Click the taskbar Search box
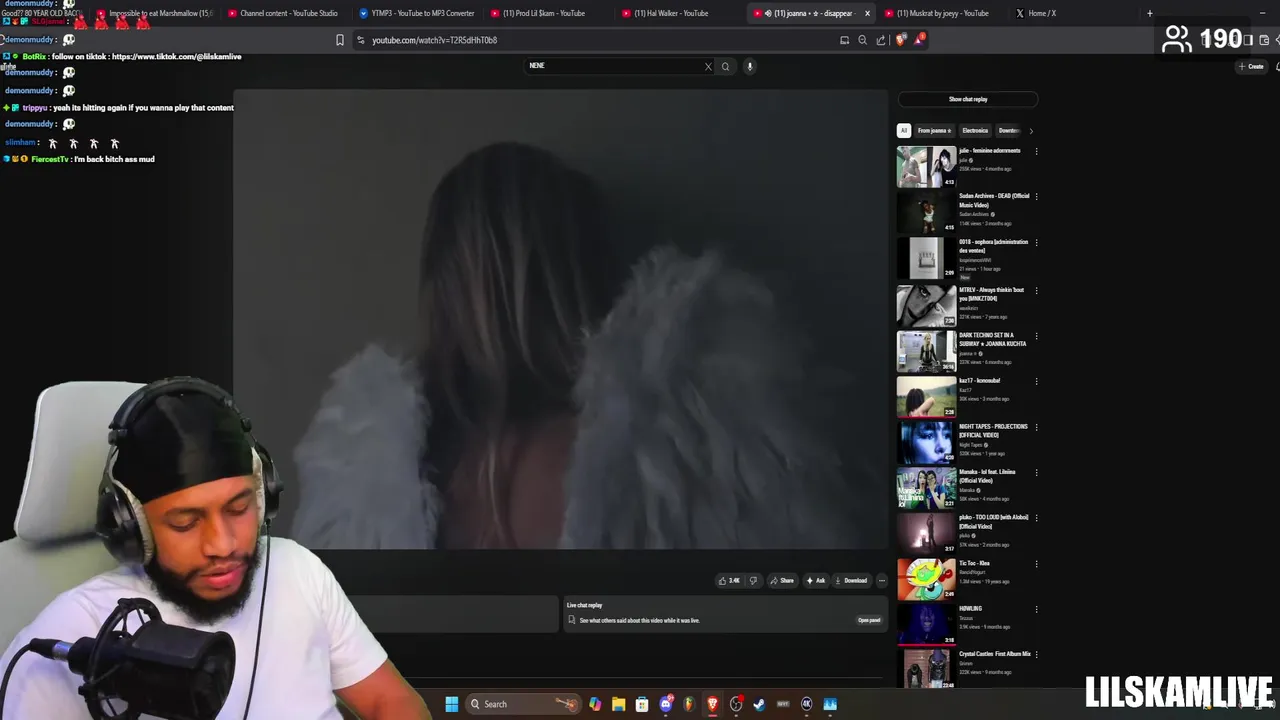The height and width of the screenshot is (720, 1280). tap(523, 704)
